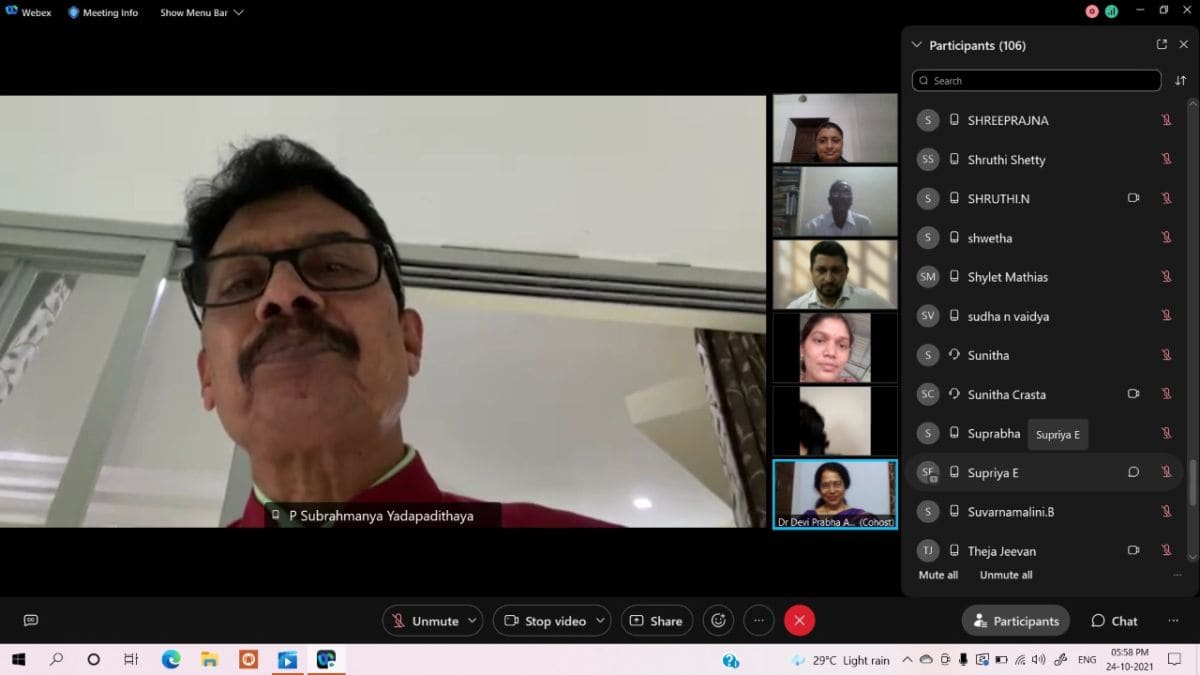
Task: Type in the participants Search field
Action: tap(1040, 81)
